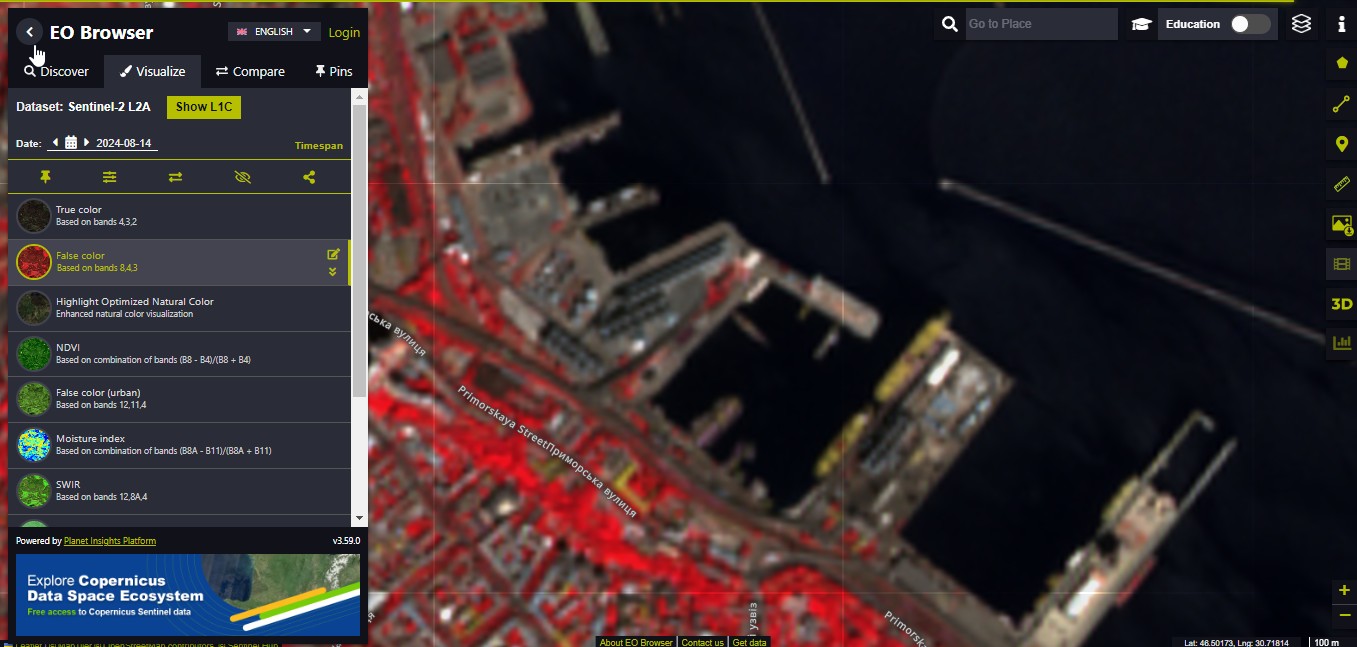Share the visualization via share icon
1357x647 pixels.
(309, 177)
